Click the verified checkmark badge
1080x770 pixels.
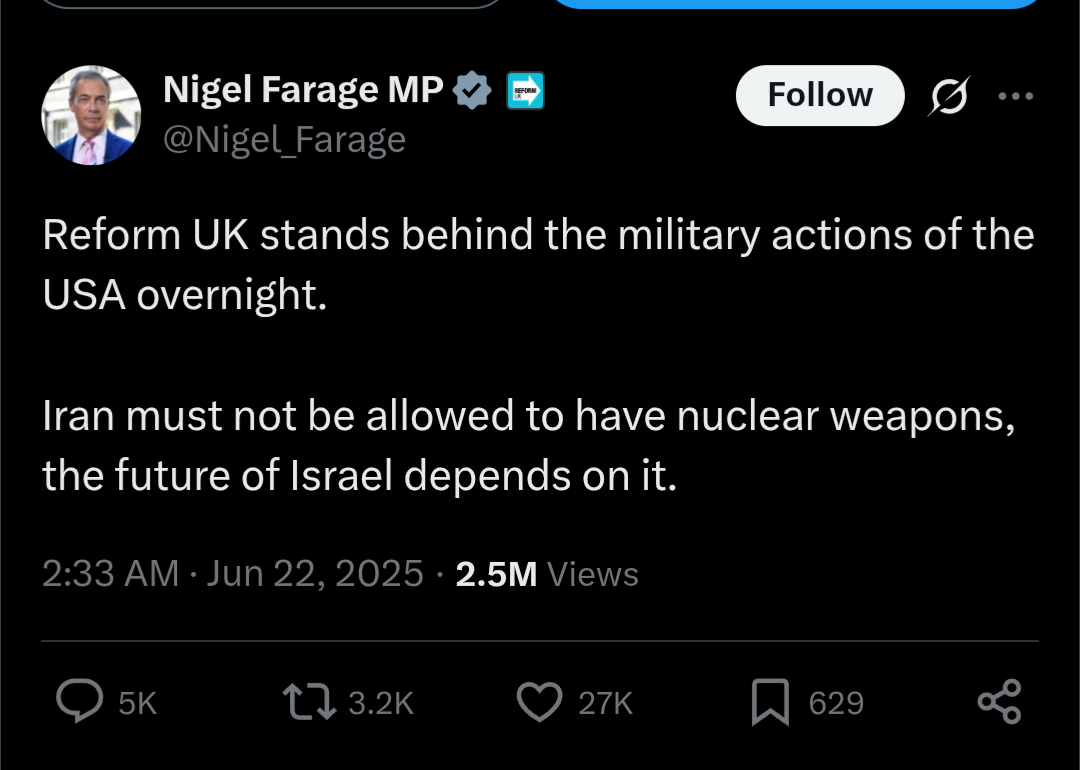(x=472, y=90)
